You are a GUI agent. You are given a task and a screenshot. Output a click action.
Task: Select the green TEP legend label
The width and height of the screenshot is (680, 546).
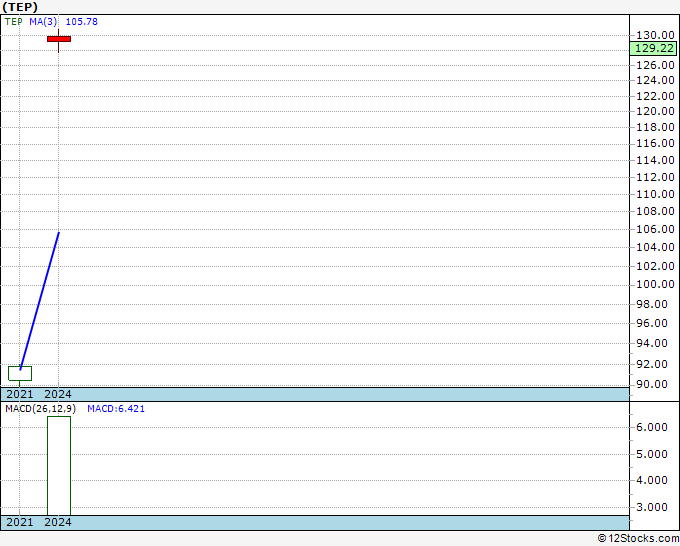pyautogui.click(x=14, y=21)
